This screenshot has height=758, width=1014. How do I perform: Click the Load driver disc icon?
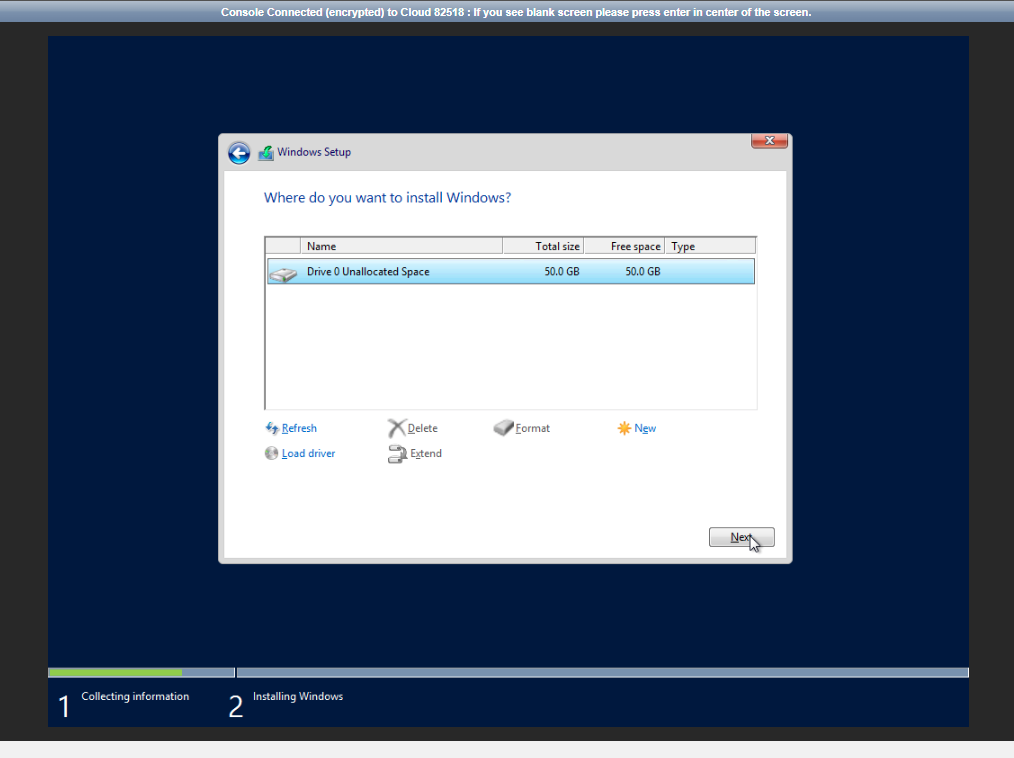[x=272, y=453]
